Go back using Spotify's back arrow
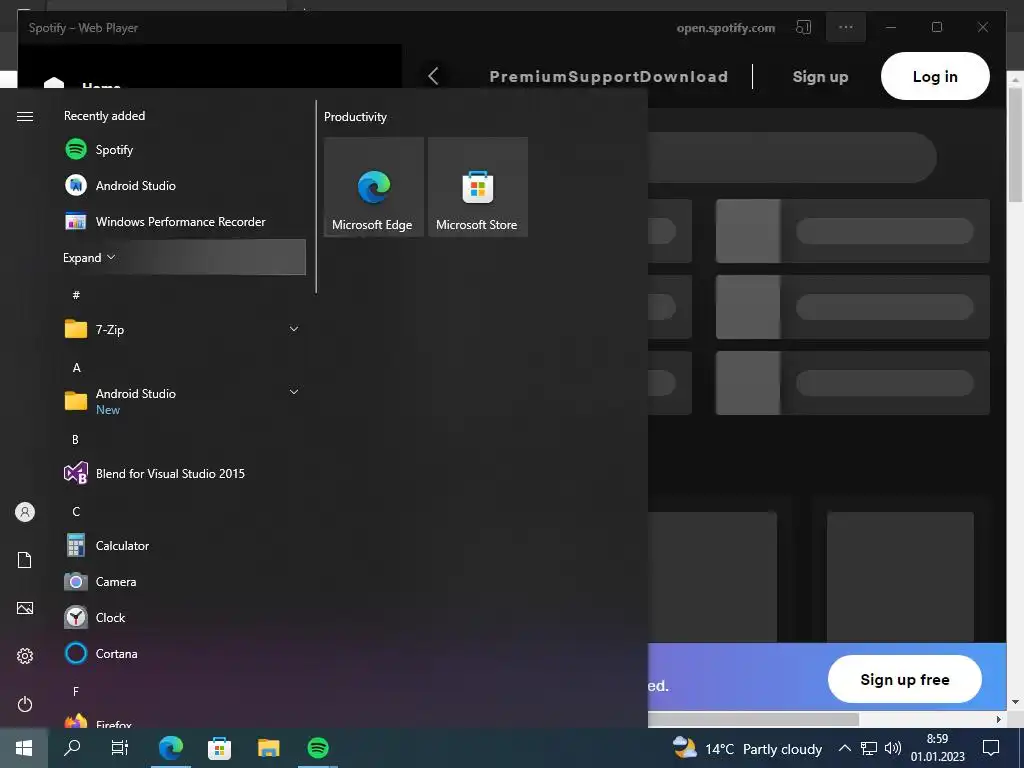1024x768 pixels. [x=433, y=76]
